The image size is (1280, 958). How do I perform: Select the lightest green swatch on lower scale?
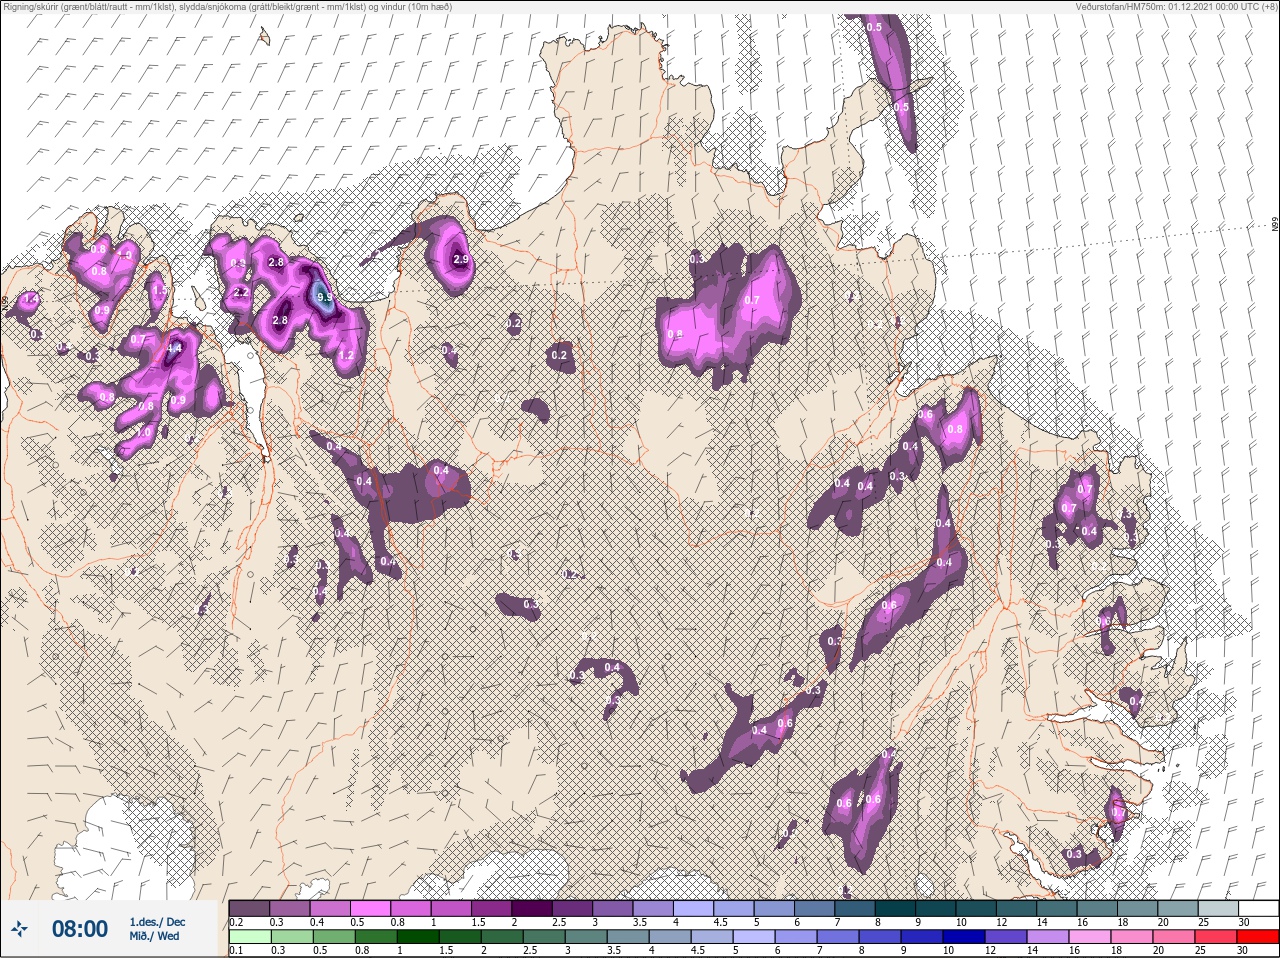pyautogui.click(x=249, y=936)
